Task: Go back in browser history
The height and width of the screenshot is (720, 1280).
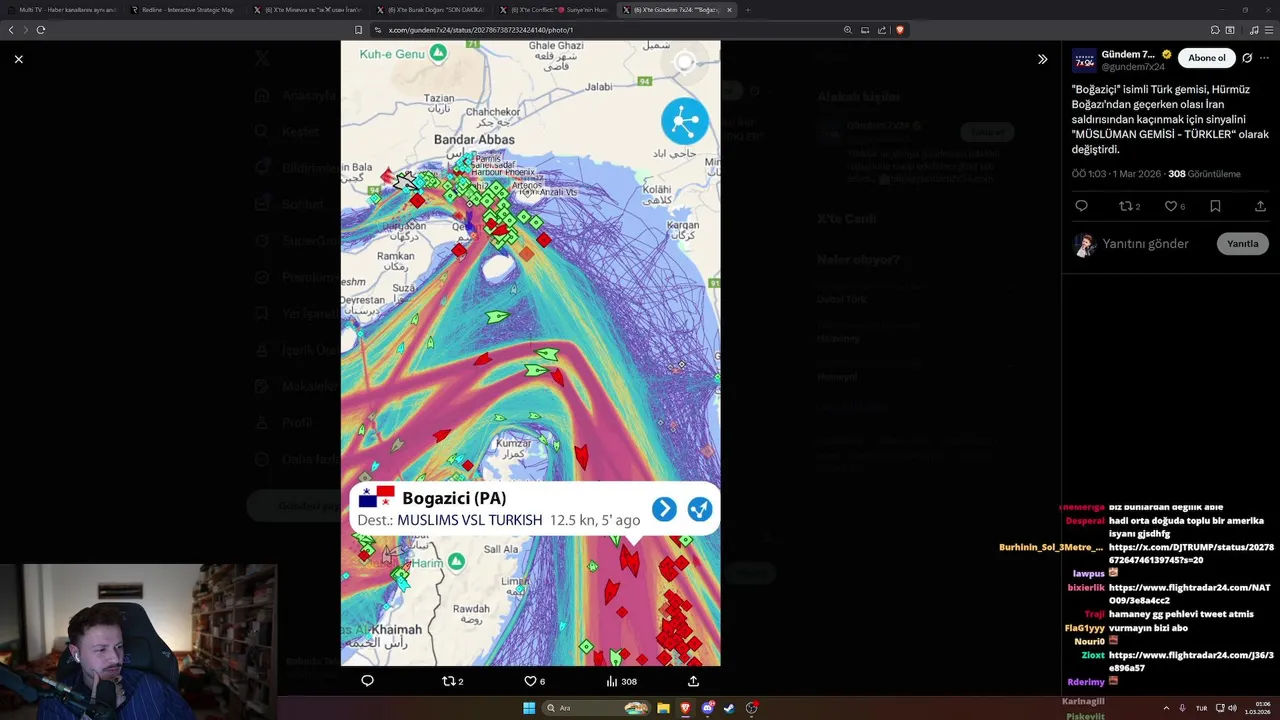Action: point(11,30)
